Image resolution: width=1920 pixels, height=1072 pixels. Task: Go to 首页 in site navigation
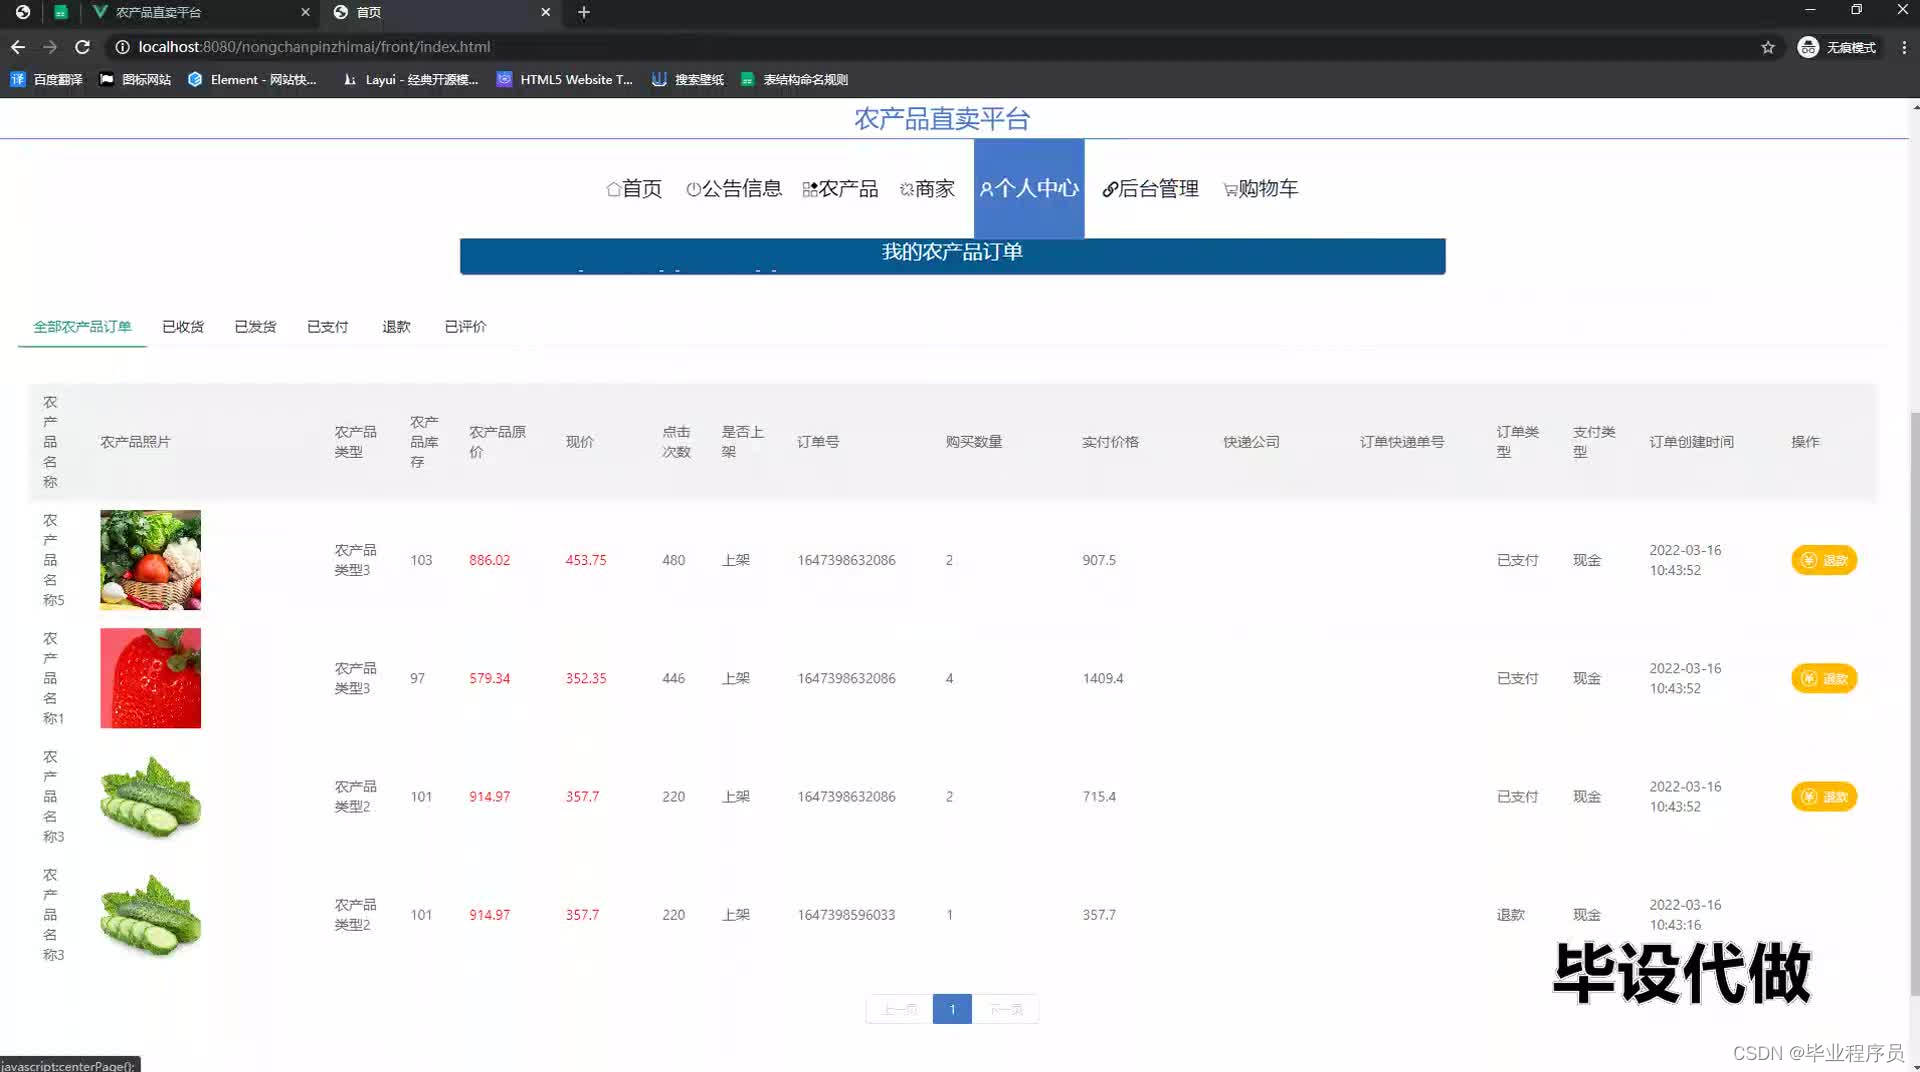click(634, 189)
